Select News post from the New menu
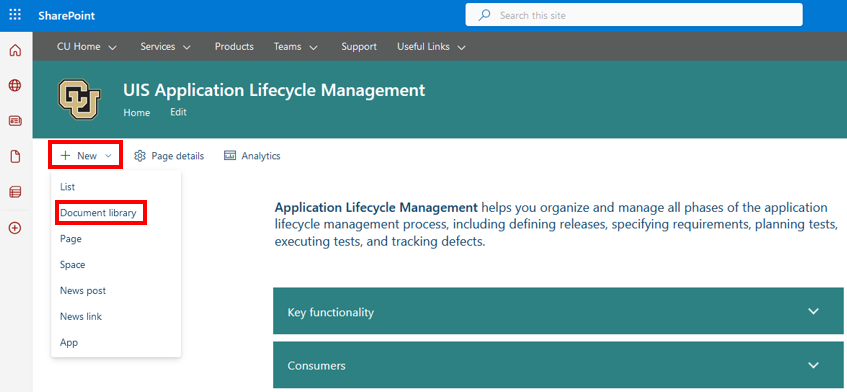 (x=116, y=290)
